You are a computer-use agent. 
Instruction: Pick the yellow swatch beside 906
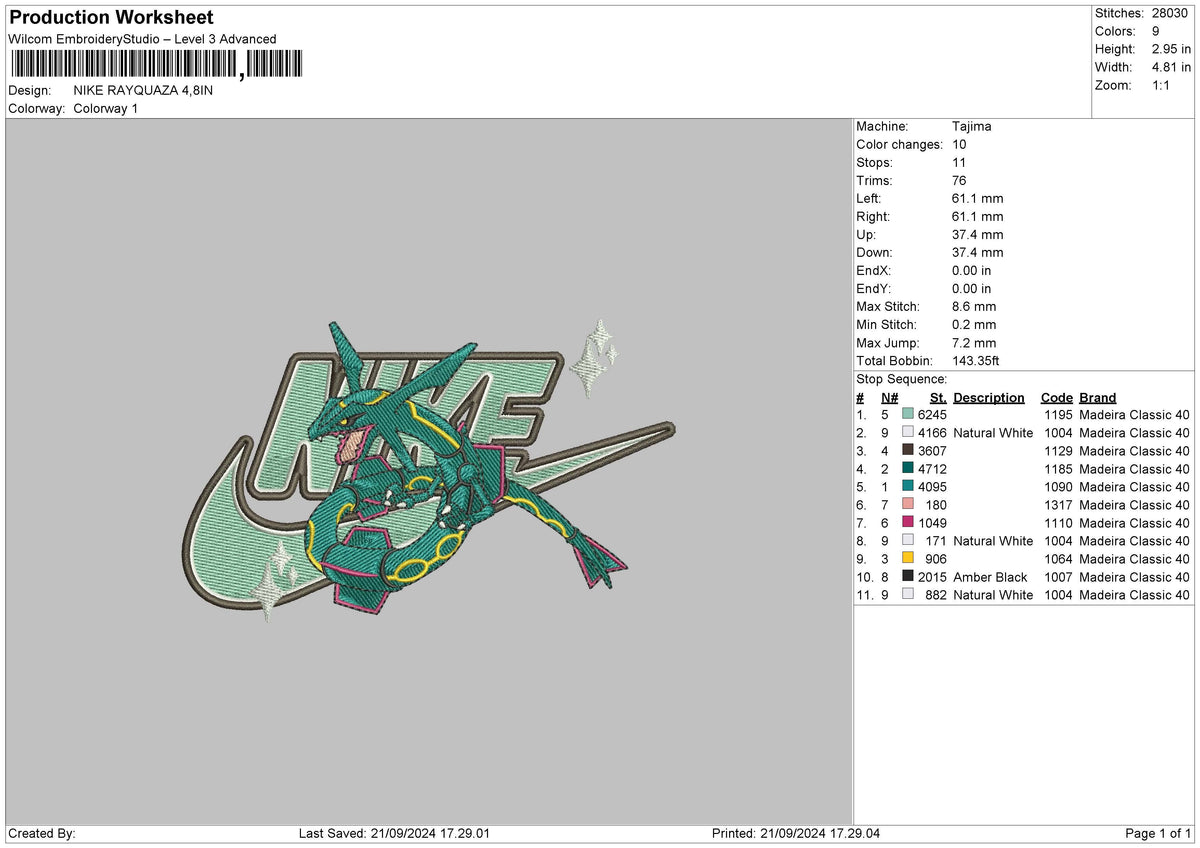coord(907,559)
